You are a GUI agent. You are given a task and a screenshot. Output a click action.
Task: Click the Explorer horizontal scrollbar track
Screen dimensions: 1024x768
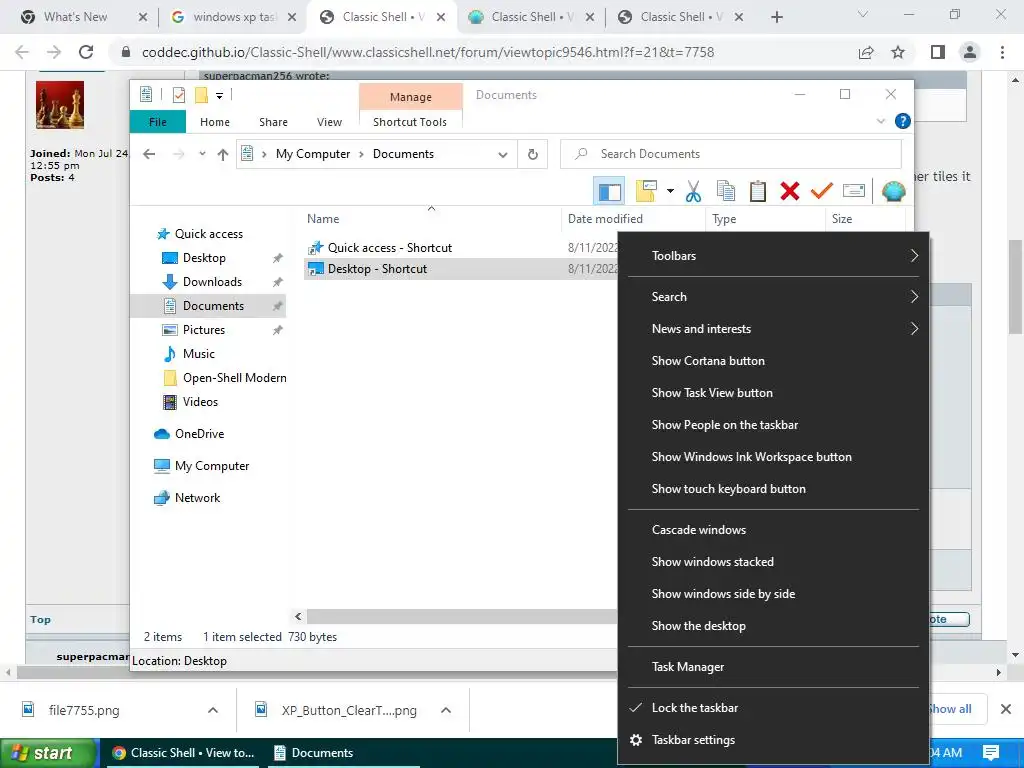click(462, 616)
